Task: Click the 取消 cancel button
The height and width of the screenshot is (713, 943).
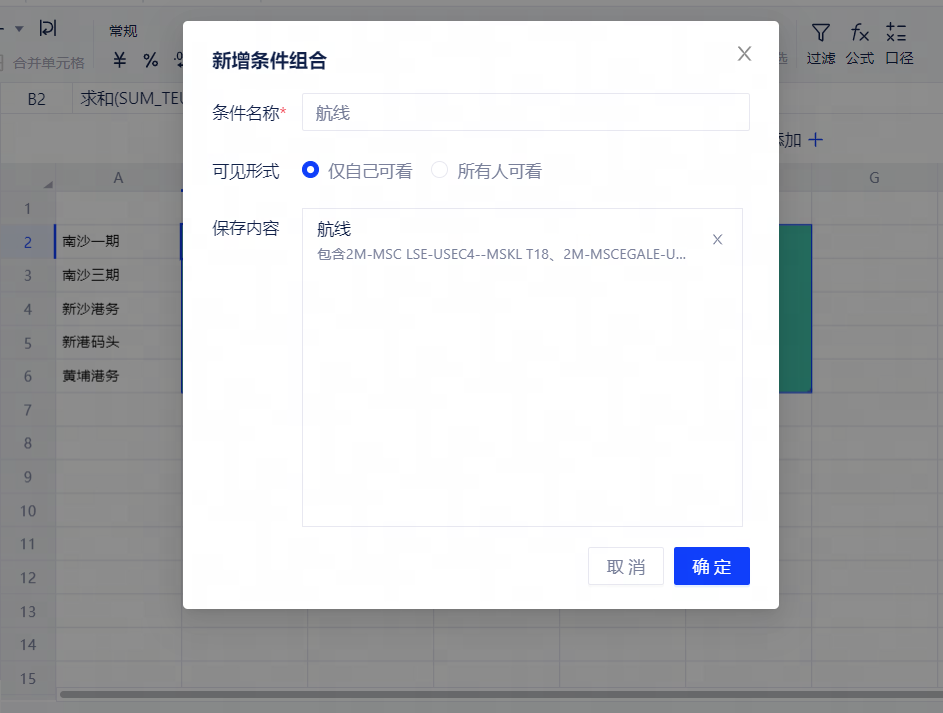Action: tap(625, 566)
